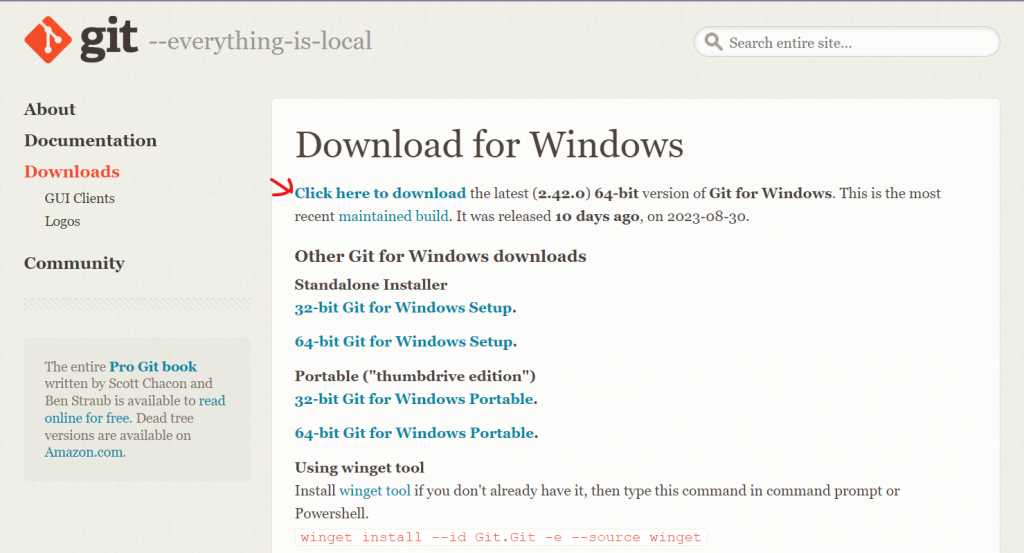Screen dimensions: 1024x553
Task: Click the --everything-is-local tagline
Action: click(260, 41)
